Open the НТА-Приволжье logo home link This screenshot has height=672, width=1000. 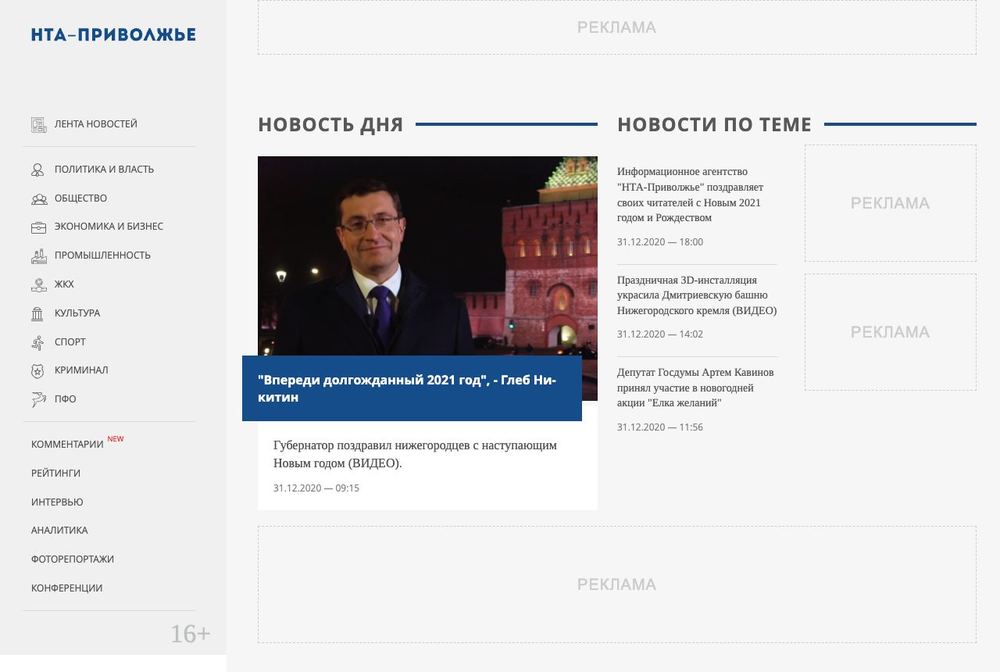pyautogui.click(x=114, y=34)
